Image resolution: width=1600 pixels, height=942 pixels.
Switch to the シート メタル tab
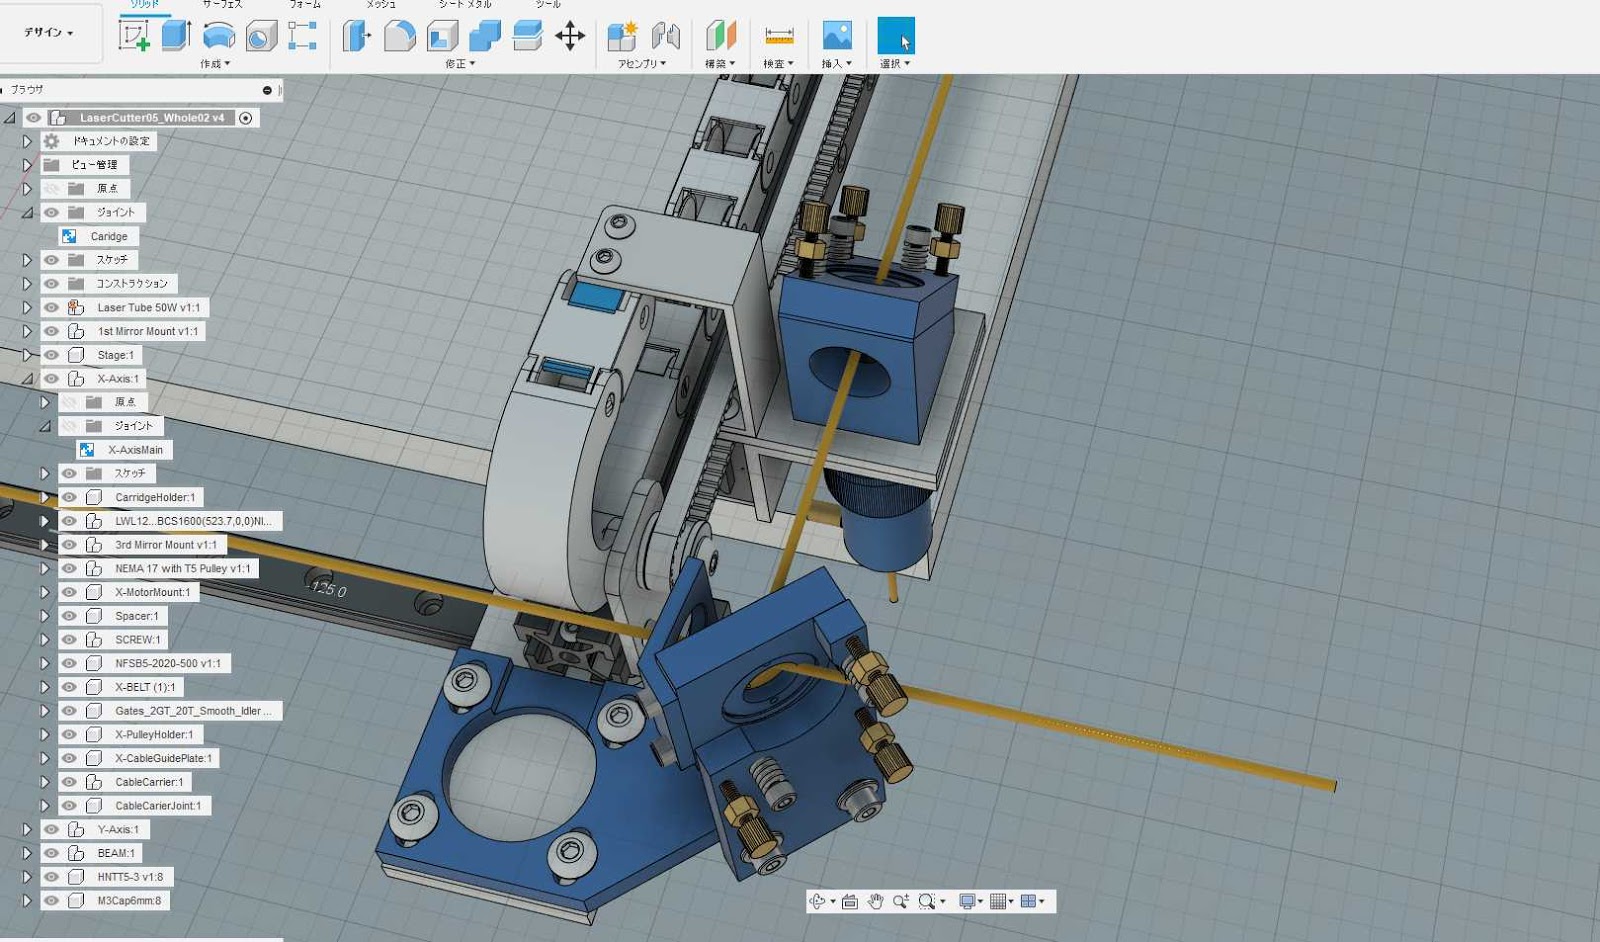pos(465,5)
